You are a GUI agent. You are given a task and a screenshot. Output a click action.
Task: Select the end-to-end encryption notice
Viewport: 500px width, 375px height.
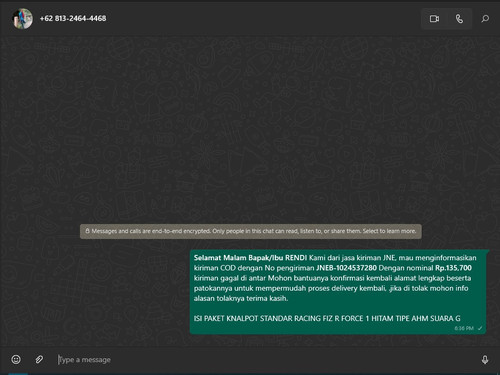(251, 231)
